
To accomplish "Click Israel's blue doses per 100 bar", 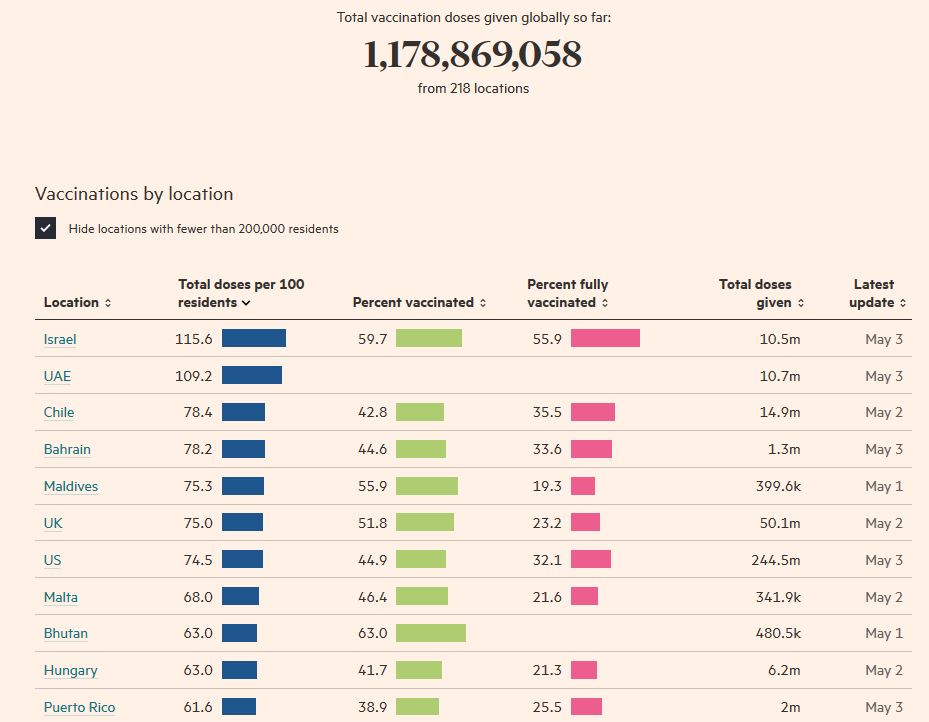I will [253, 339].
